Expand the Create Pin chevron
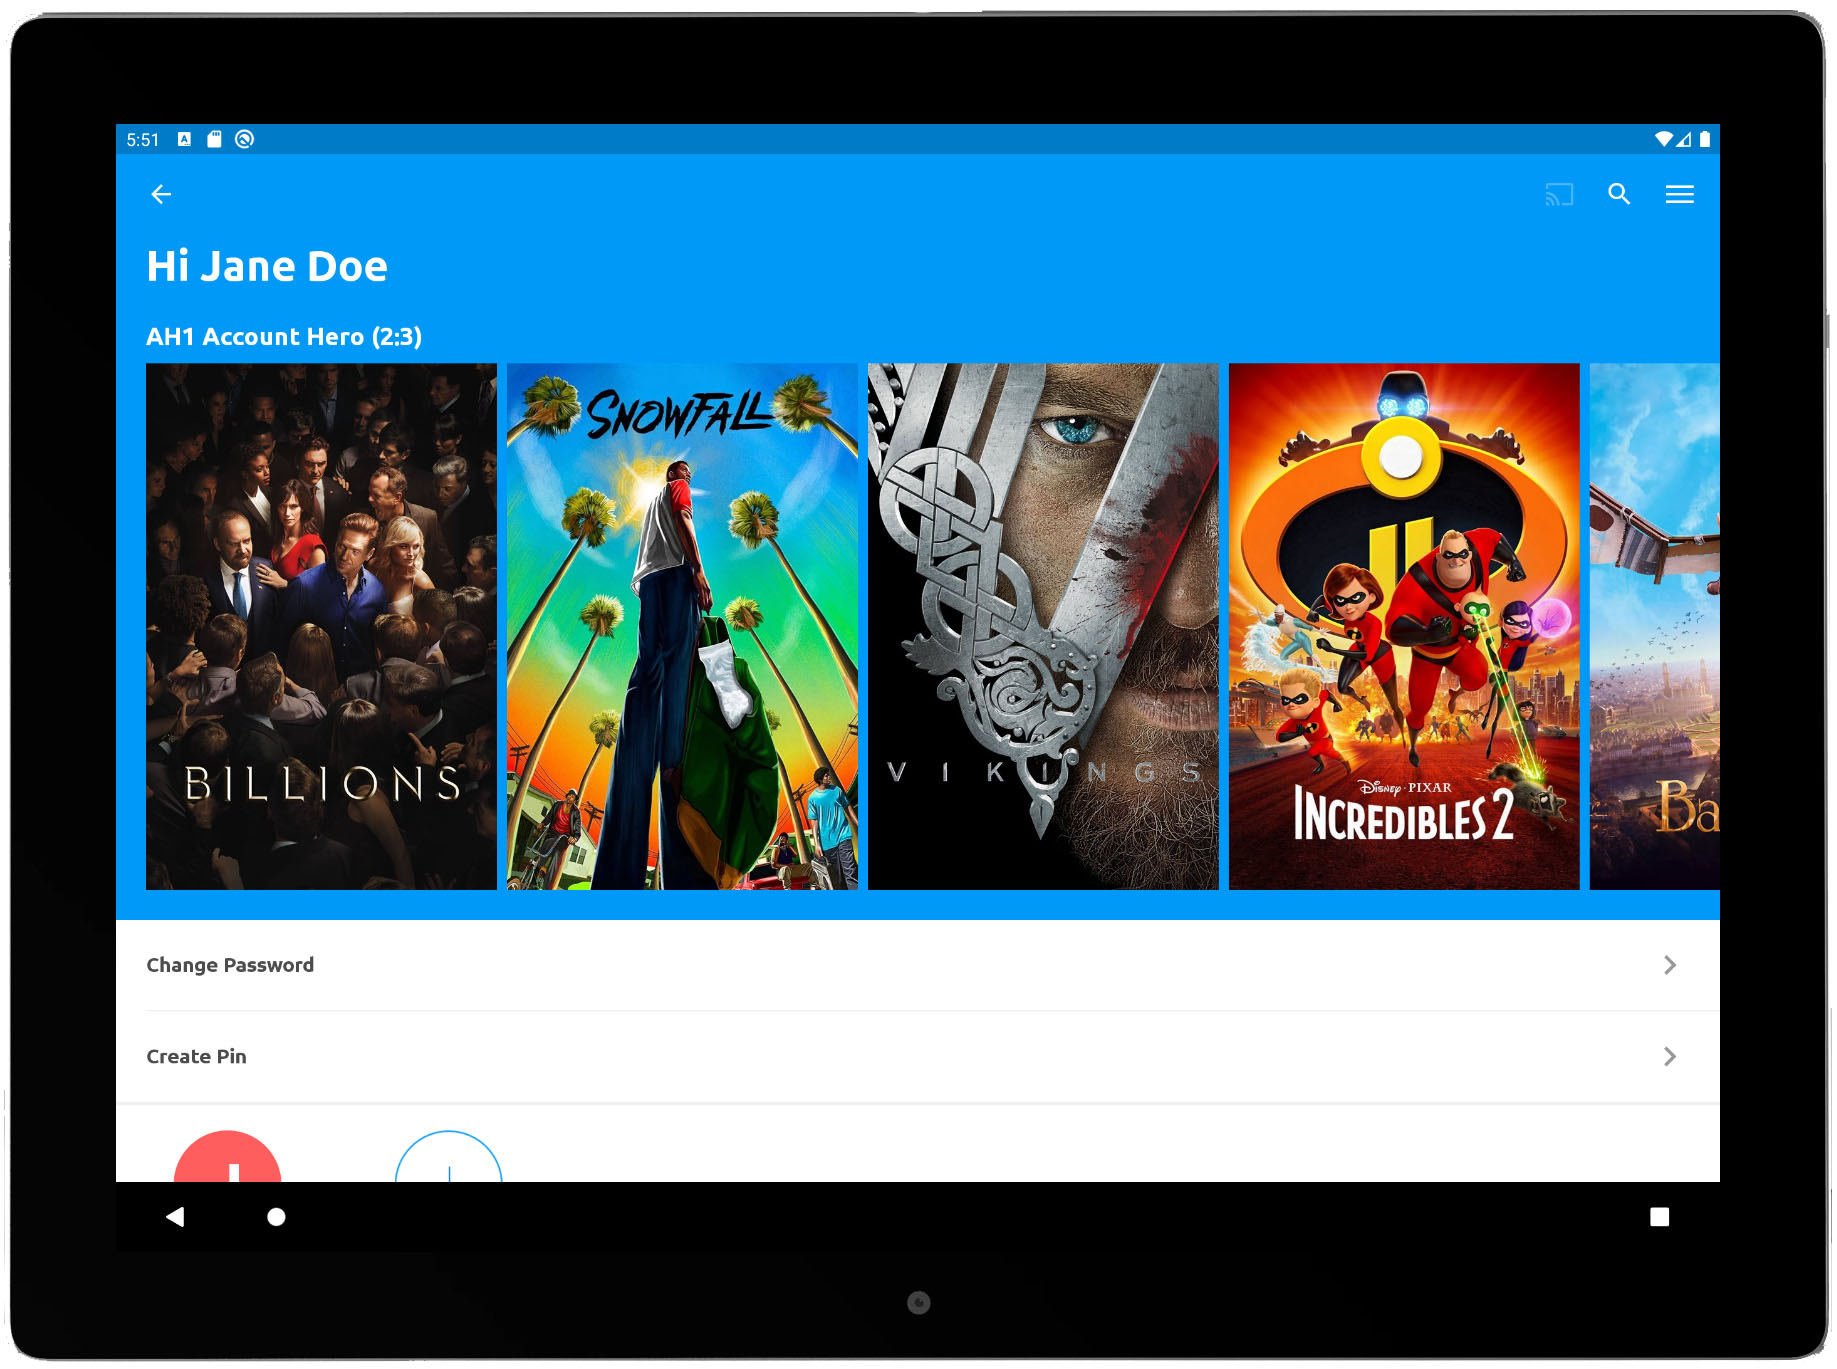The image size is (1837, 1369). pyautogui.click(x=1669, y=1057)
